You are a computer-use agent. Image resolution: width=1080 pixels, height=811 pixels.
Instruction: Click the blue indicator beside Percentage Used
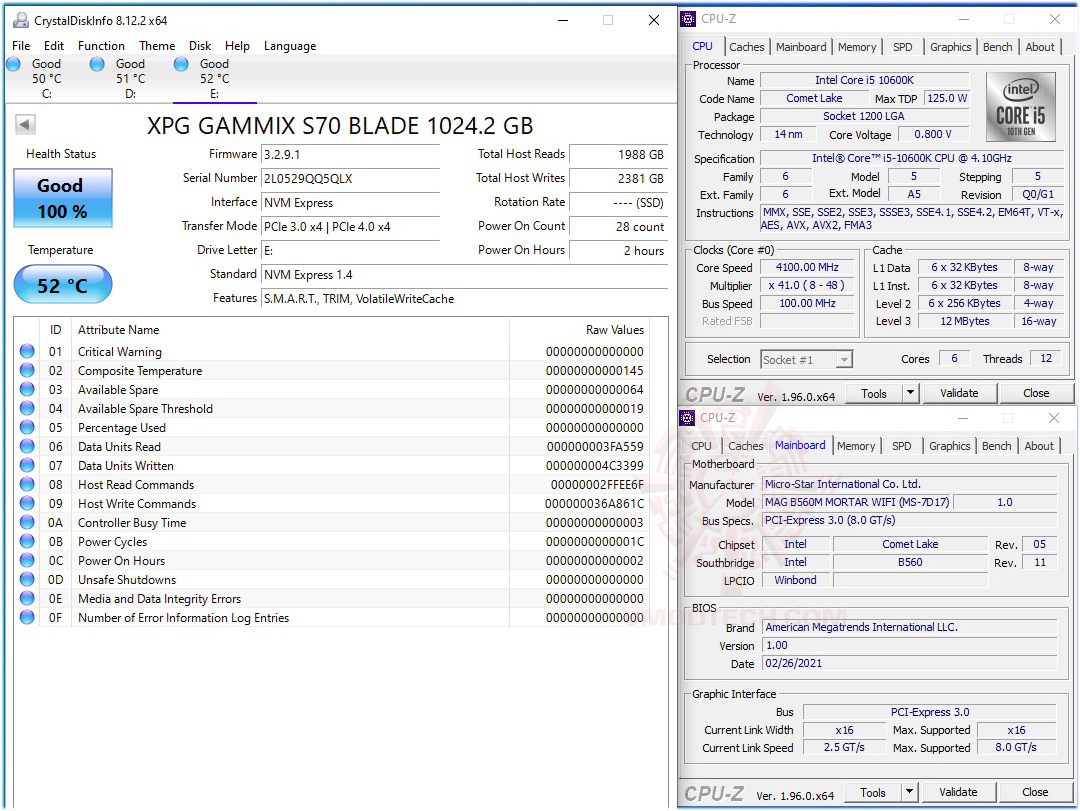point(27,427)
